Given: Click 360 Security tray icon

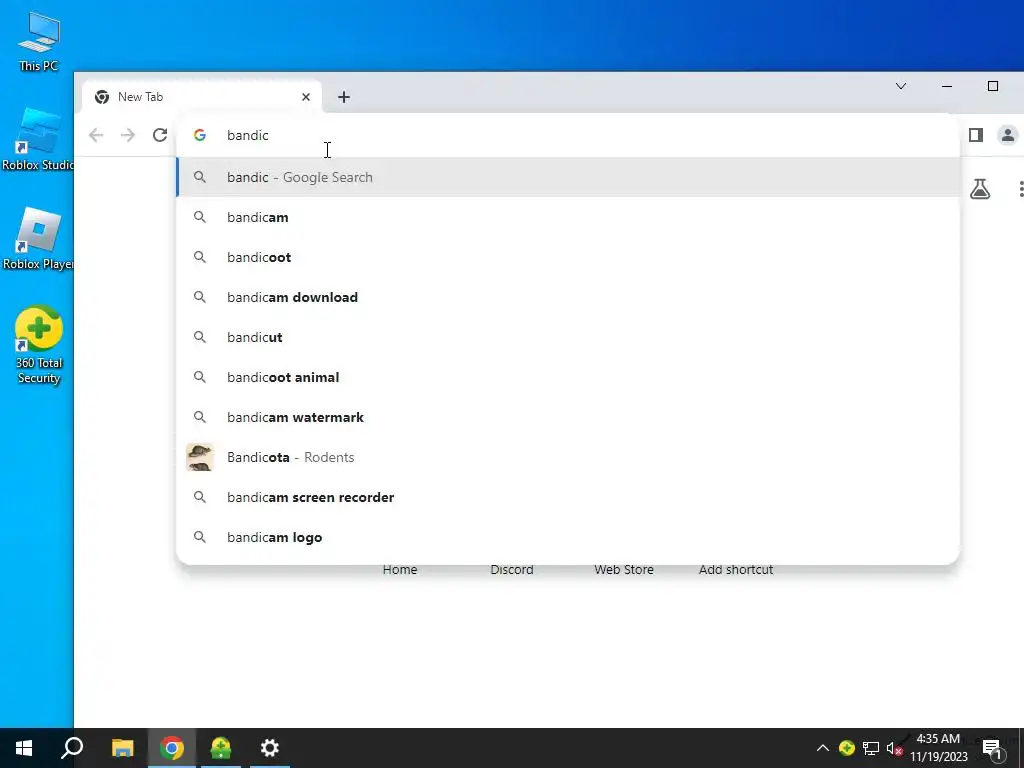Looking at the screenshot, I should point(846,748).
